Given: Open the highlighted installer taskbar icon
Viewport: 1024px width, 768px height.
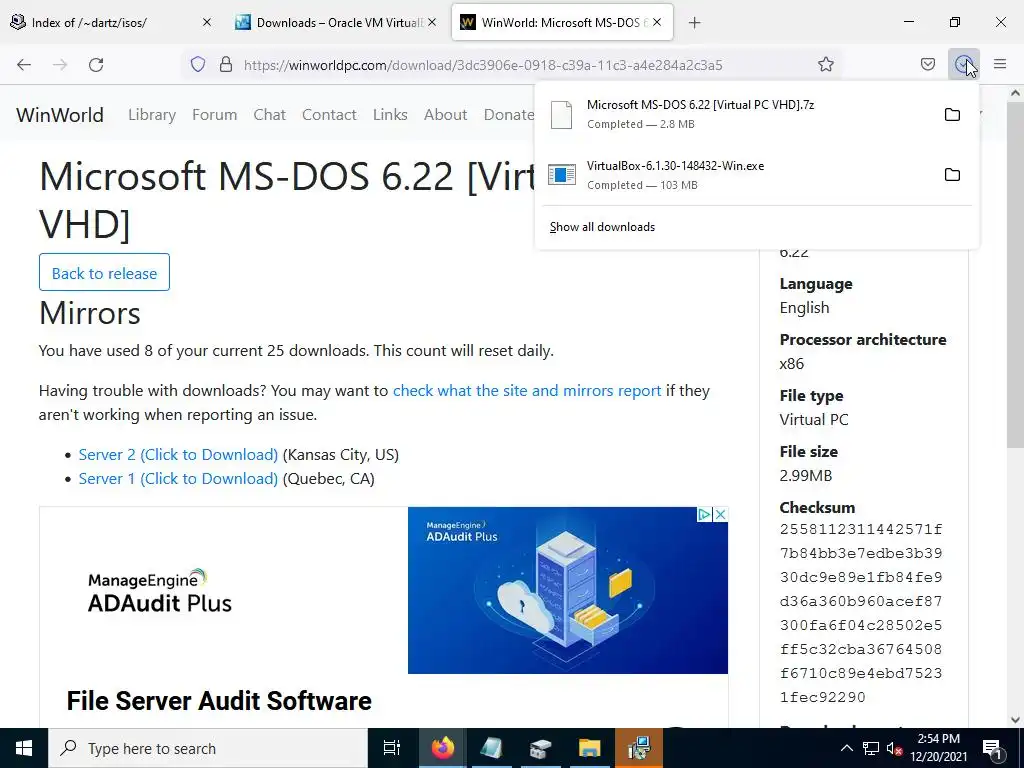Looking at the screenshot, I should pyautogui.click(x=639, y=748).
